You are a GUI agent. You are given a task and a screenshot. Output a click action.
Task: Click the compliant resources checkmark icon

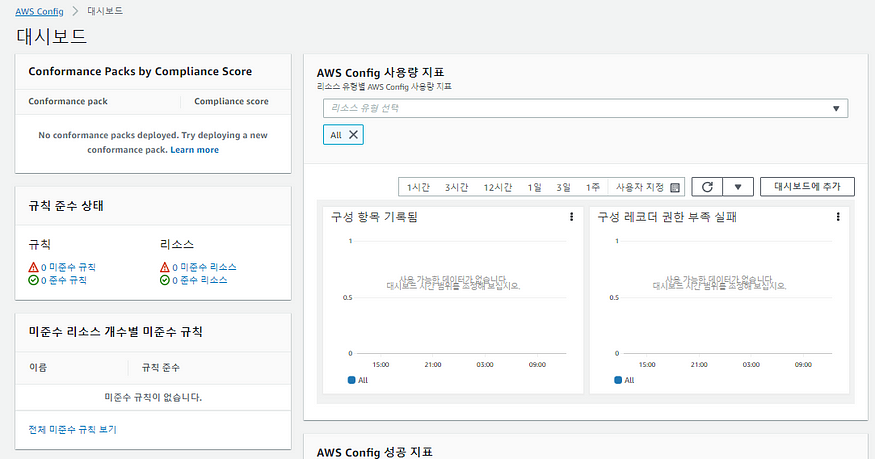point(165,280)
